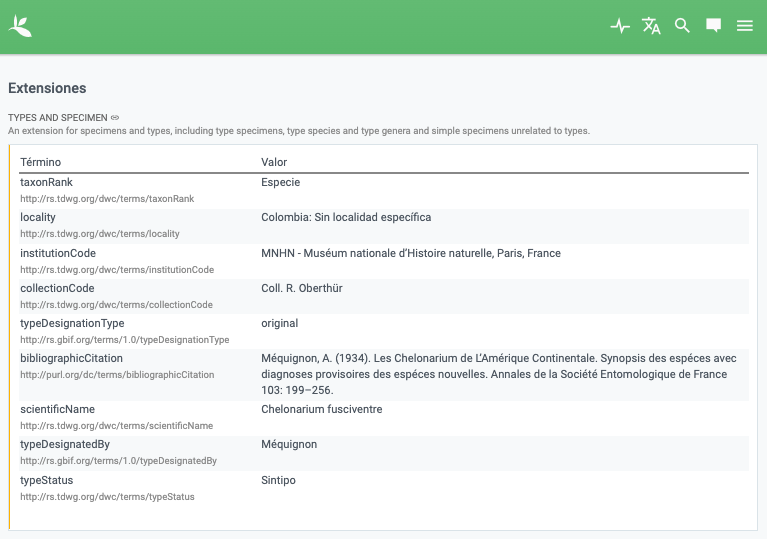
Task: Open the collectionCode term URL
Action: (116, 305)
